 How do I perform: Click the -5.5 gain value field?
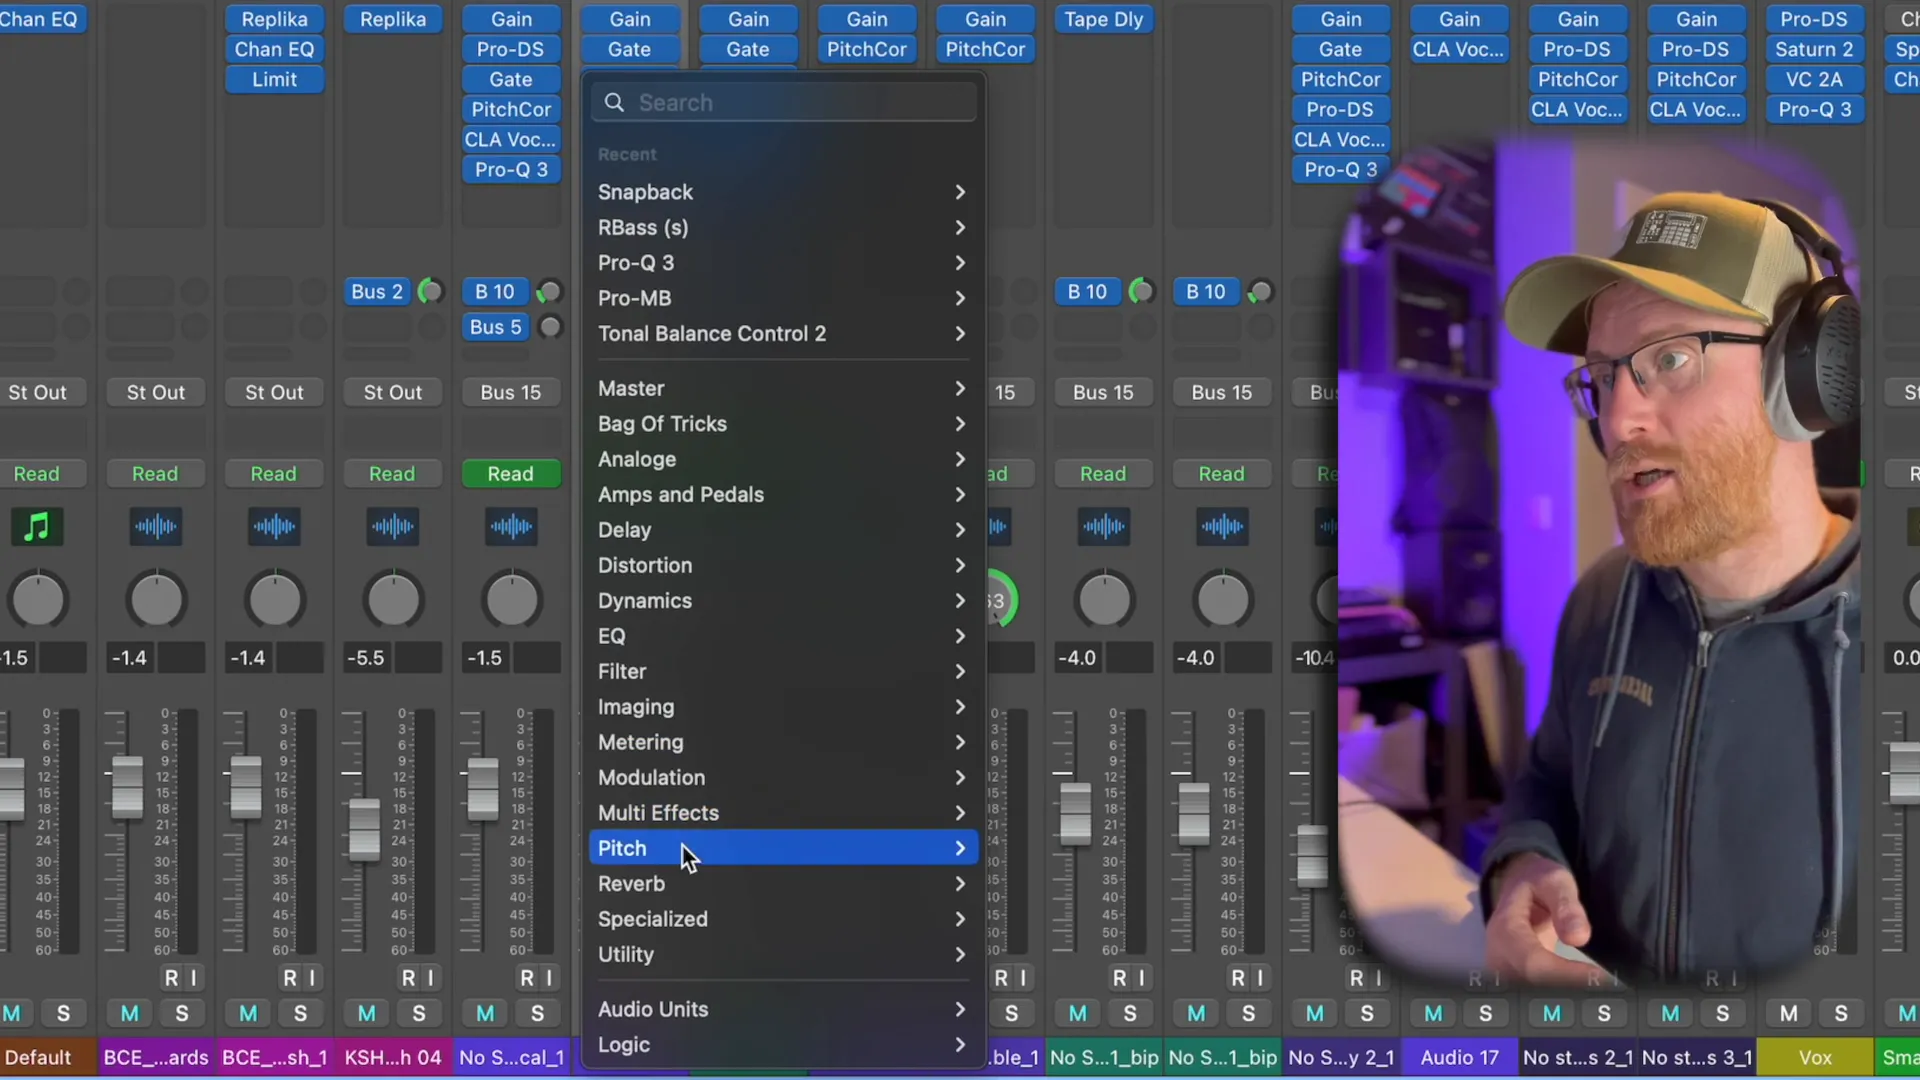click(366, 658)
